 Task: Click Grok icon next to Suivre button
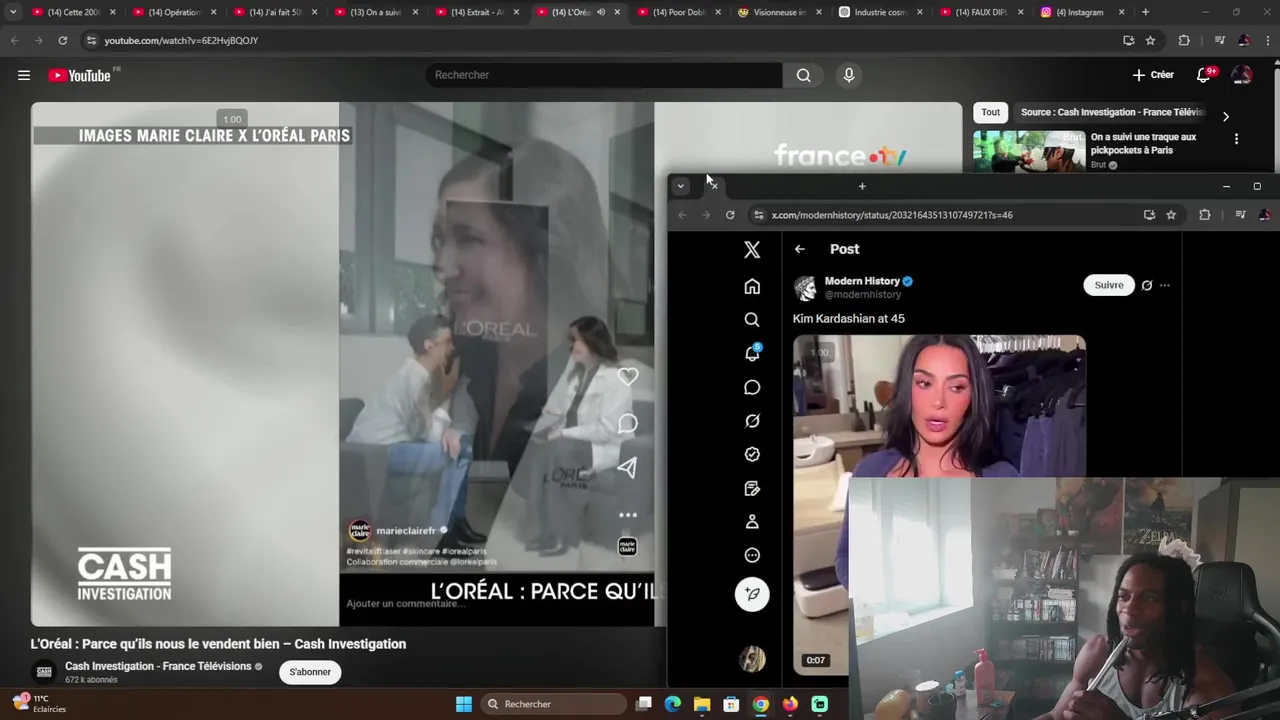[x=1147, y=285]
